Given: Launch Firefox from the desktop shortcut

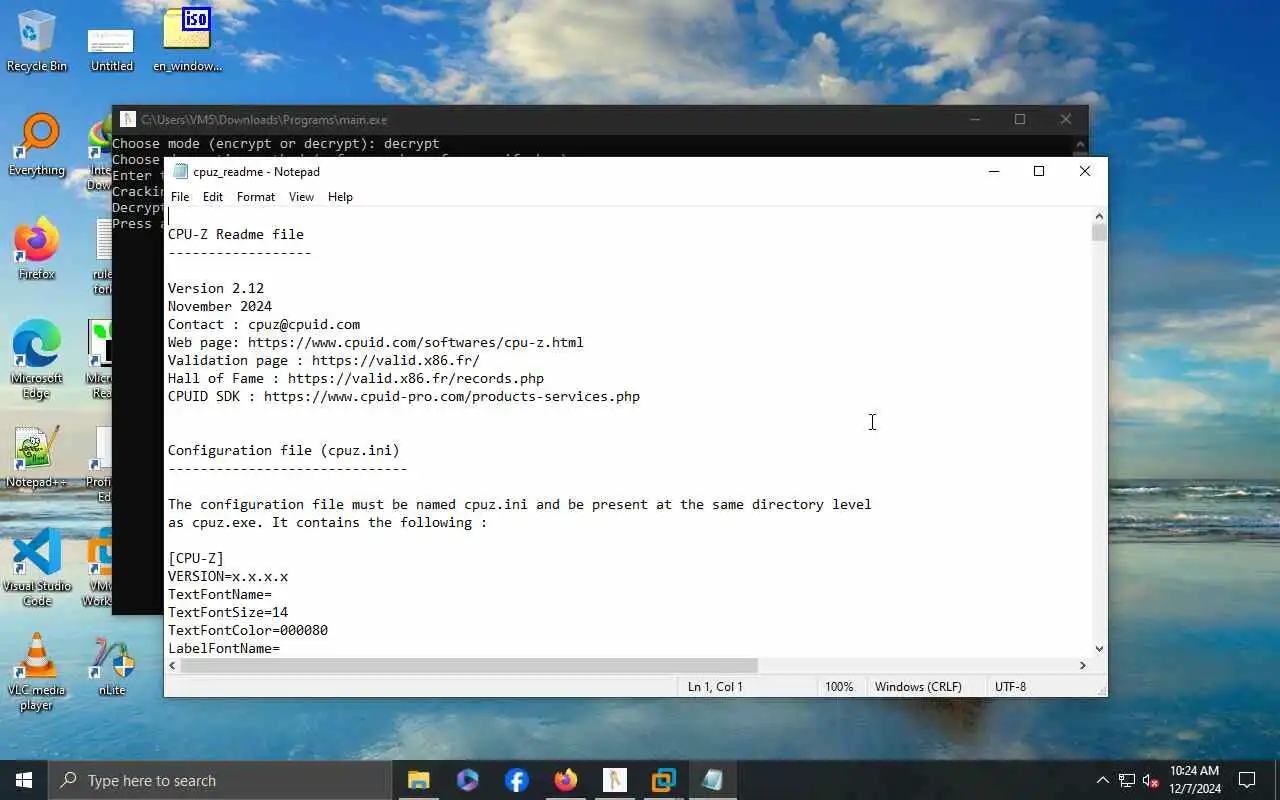Looking at the screenshot, I should click(37, 250).
